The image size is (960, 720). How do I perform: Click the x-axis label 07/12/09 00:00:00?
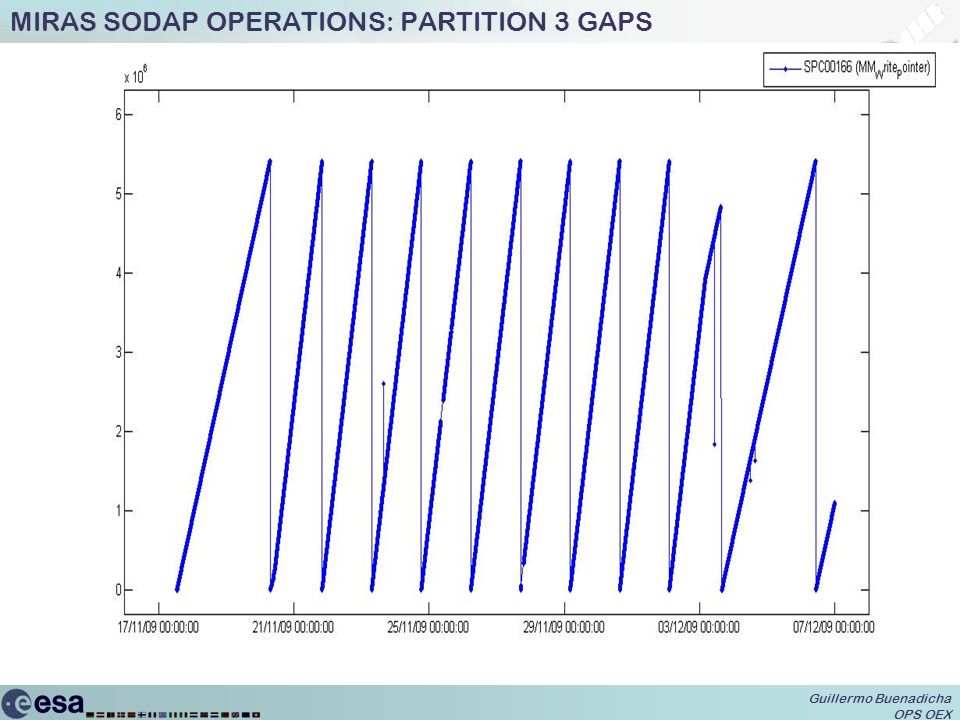[x=834, y=627]
